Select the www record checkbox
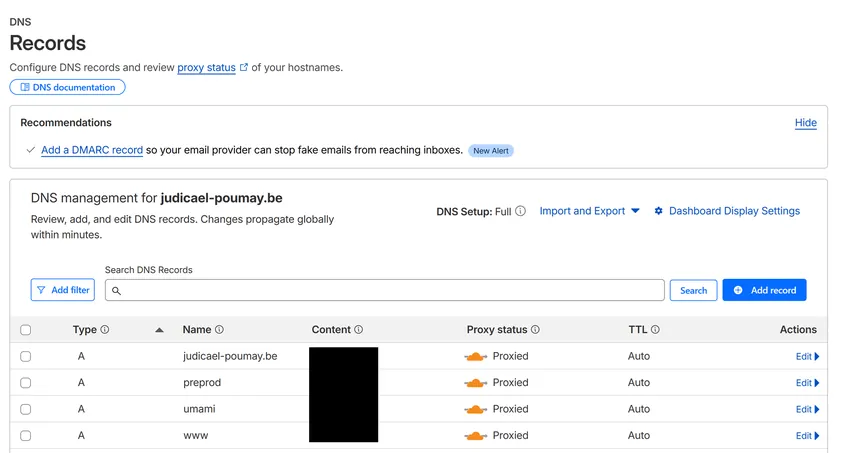854x453 pixels. [26, 436]
